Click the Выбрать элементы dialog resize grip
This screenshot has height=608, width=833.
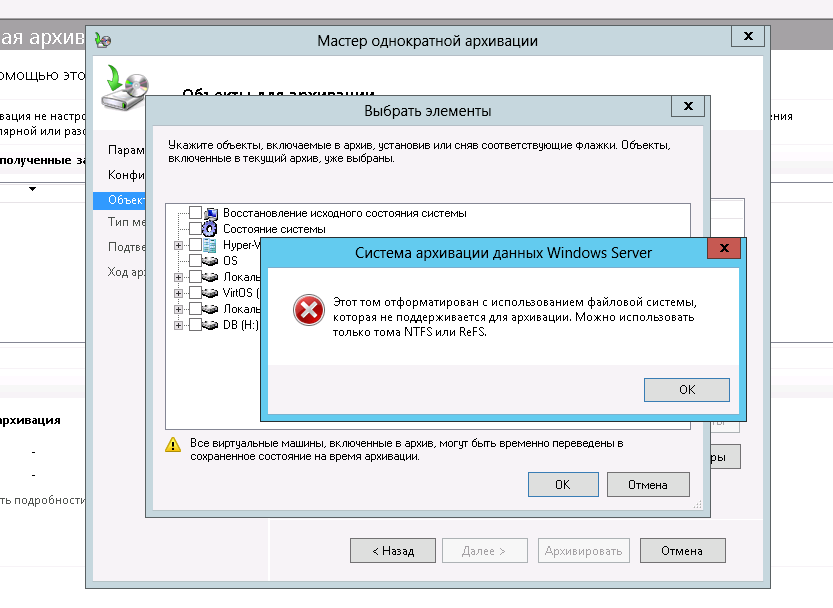point(698,504)
